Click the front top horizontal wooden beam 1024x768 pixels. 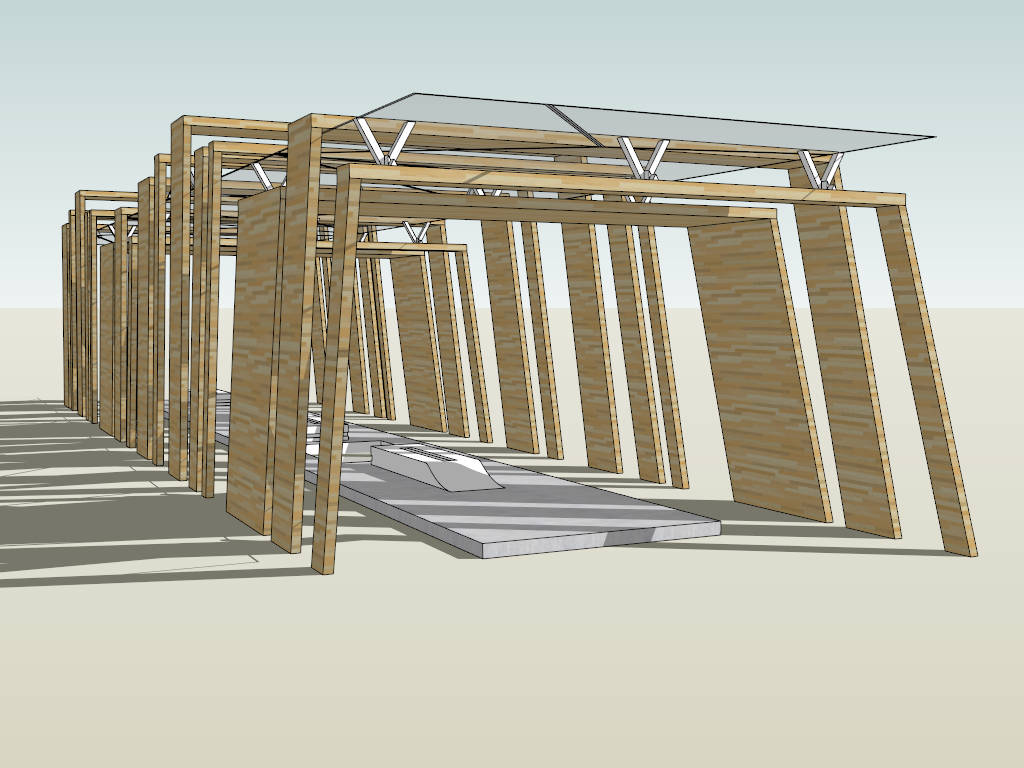[x=620, y=186]
